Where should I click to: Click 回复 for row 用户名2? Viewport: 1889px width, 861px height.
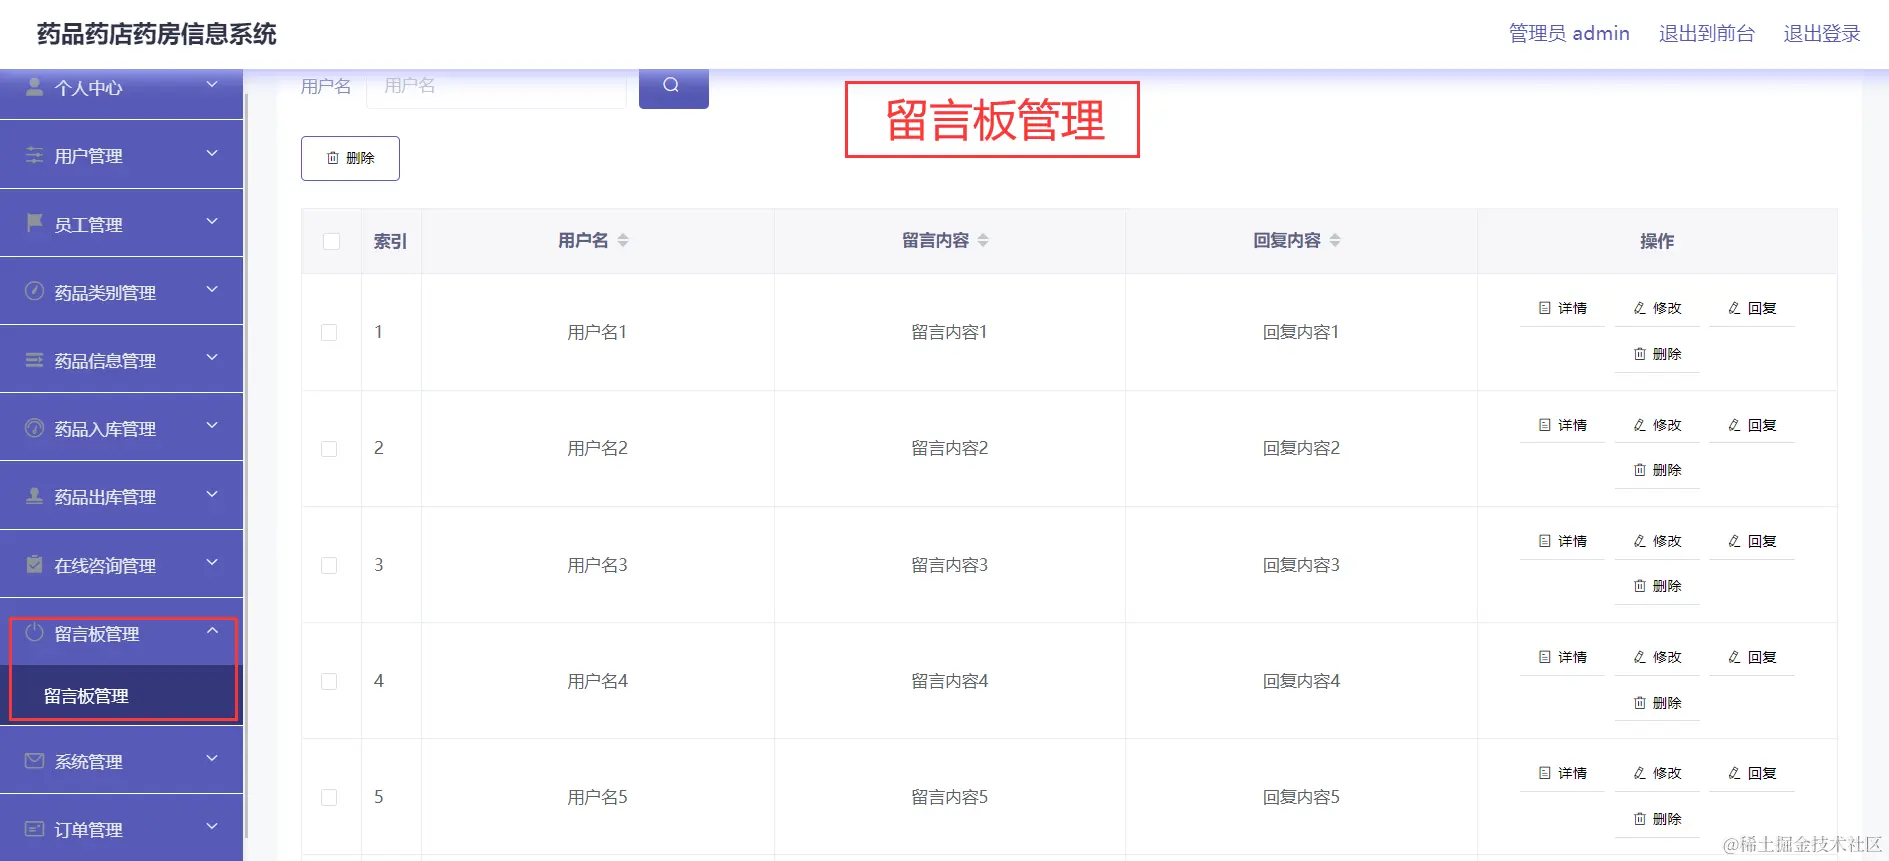click(x=1752, y=425)
